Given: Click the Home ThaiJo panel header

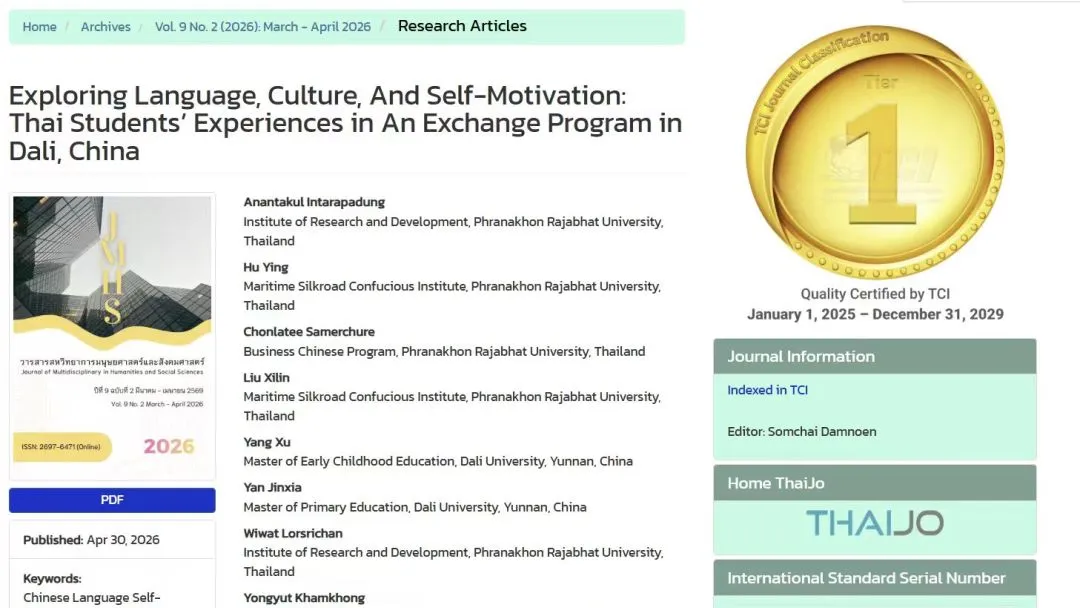Looking at the screenshot, I should click(875, 483).
